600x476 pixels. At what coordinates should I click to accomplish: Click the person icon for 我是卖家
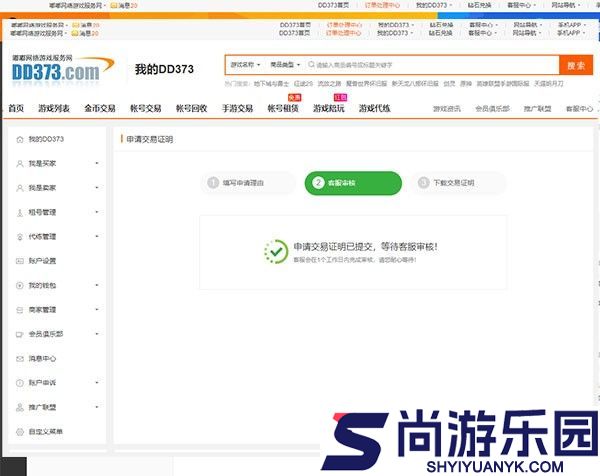20,188
